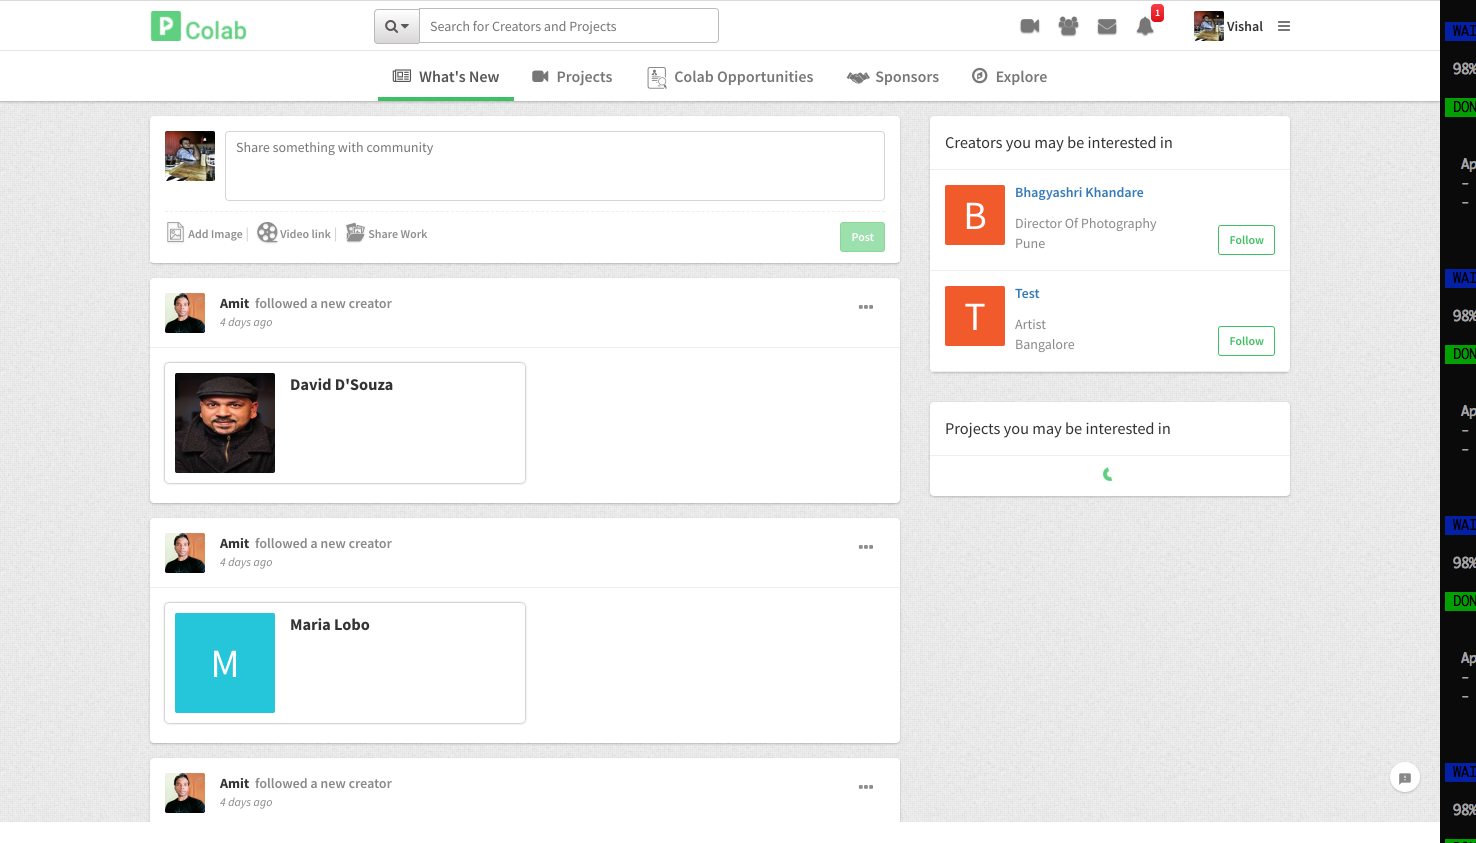This screenshot has height=843, width=1476.
Task: Open the Explore tab
Action: tap(1010, 77)
